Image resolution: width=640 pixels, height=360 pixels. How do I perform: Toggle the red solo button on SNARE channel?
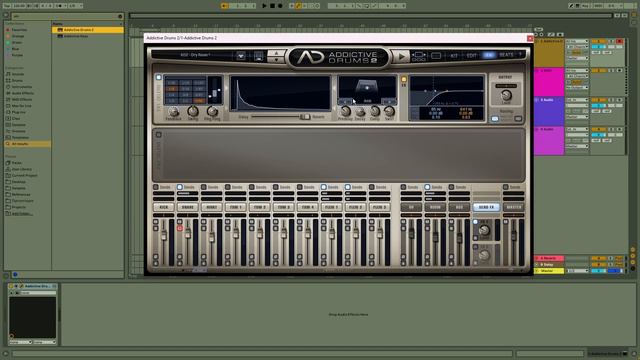180,228
